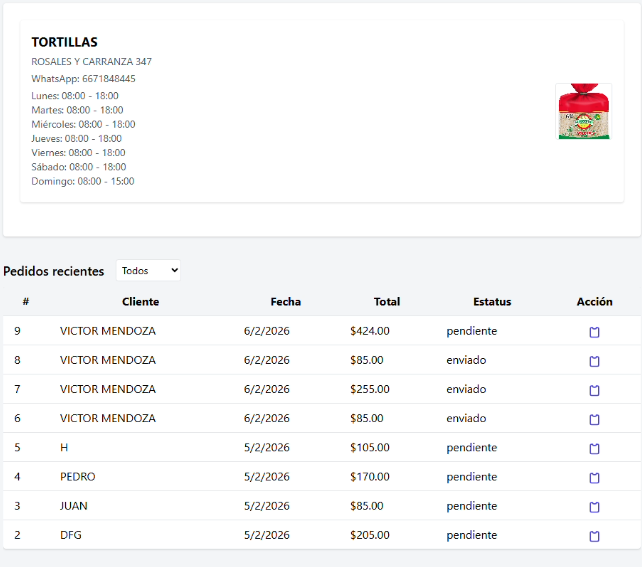Click the enviado status of order 8
The height and width of the screenshot is (567, 642).
pyautogui.click(x=466, y=360)
